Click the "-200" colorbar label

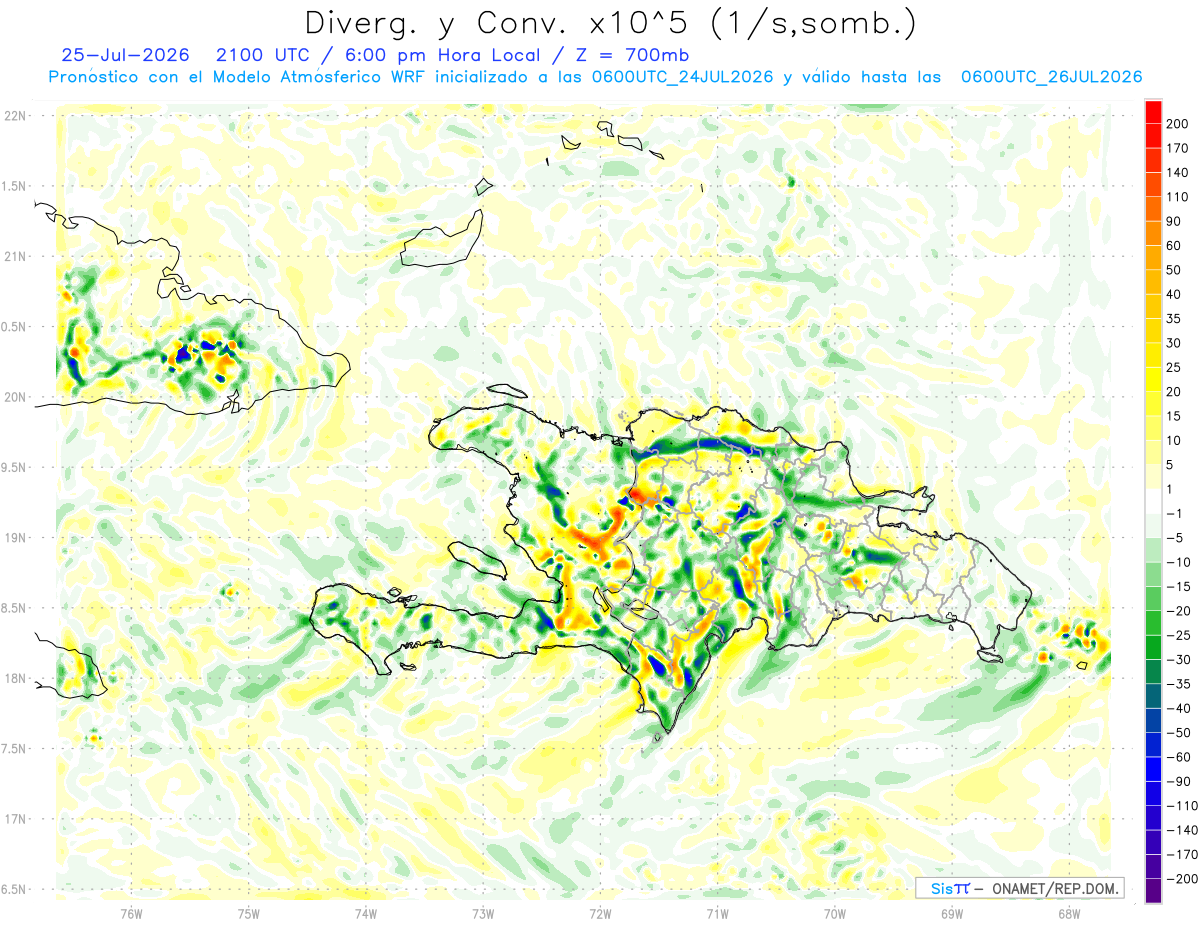[x=1181, y=879]
